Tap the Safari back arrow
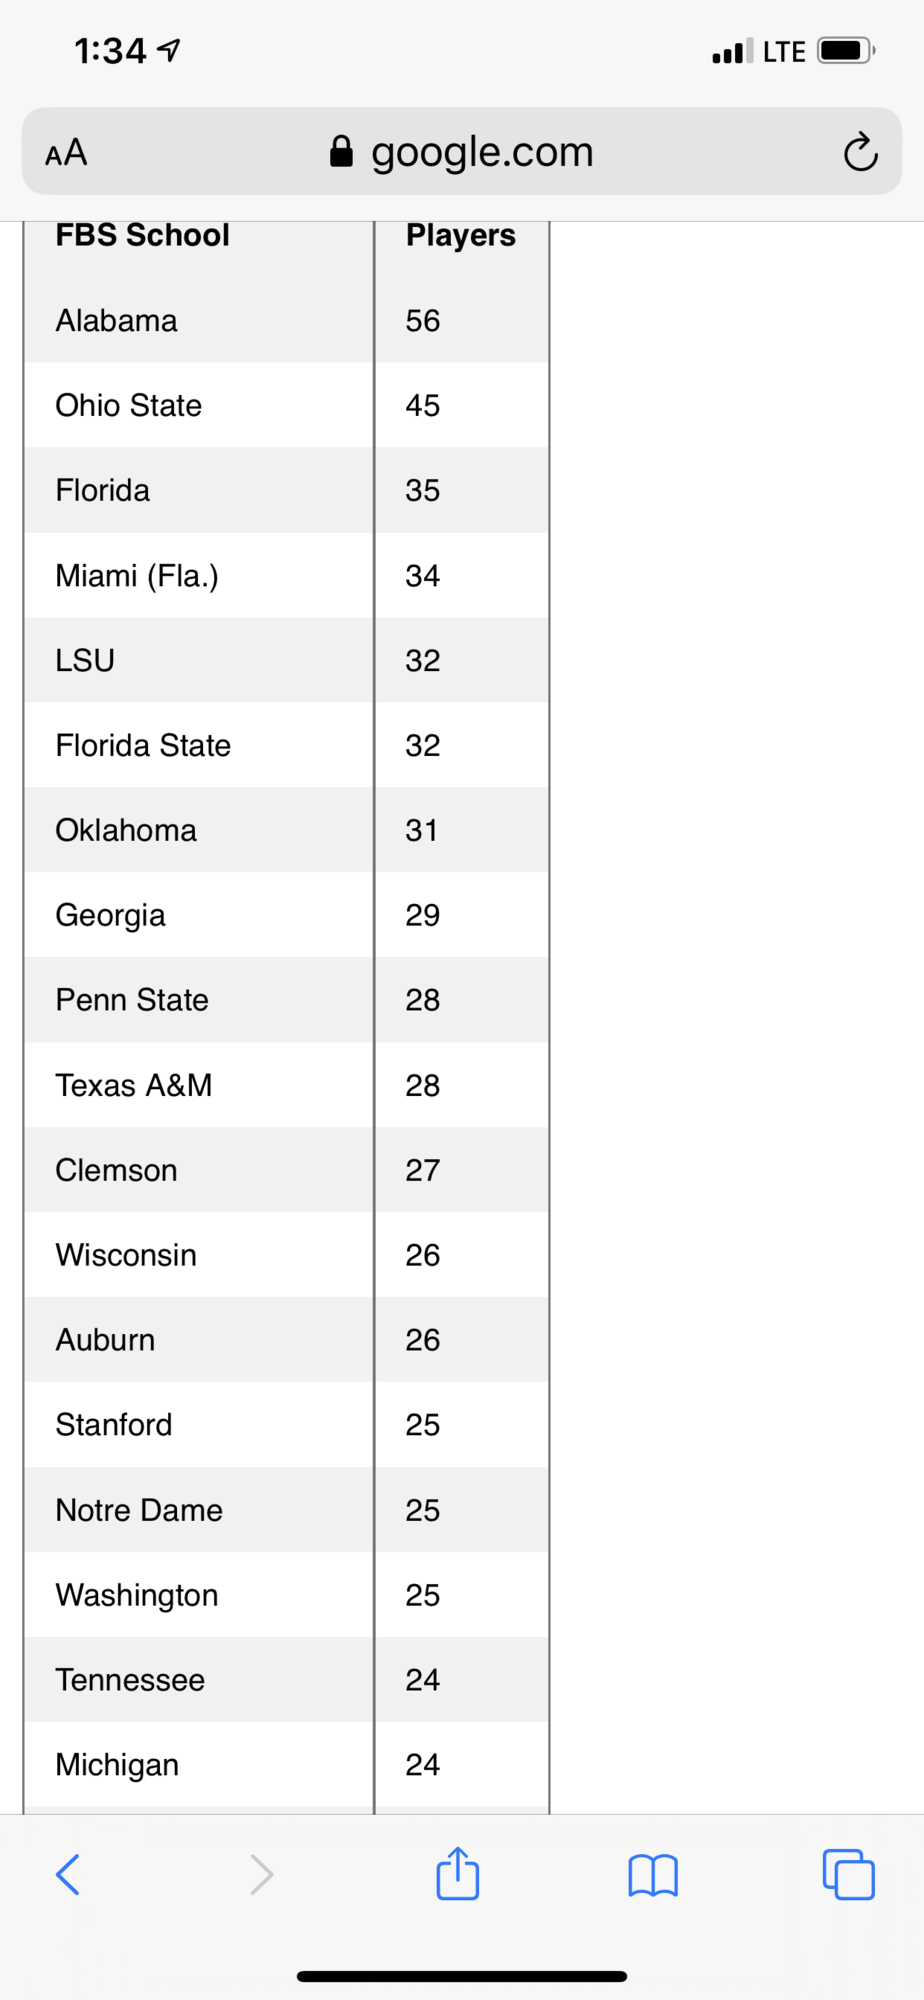 point(68,1875)
